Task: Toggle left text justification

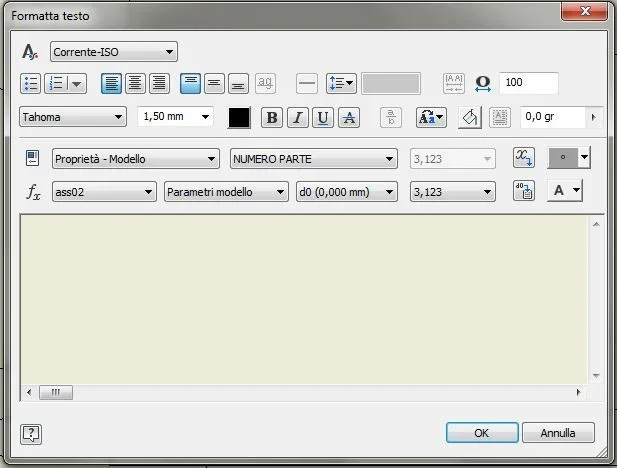Action: pos(111,83)
